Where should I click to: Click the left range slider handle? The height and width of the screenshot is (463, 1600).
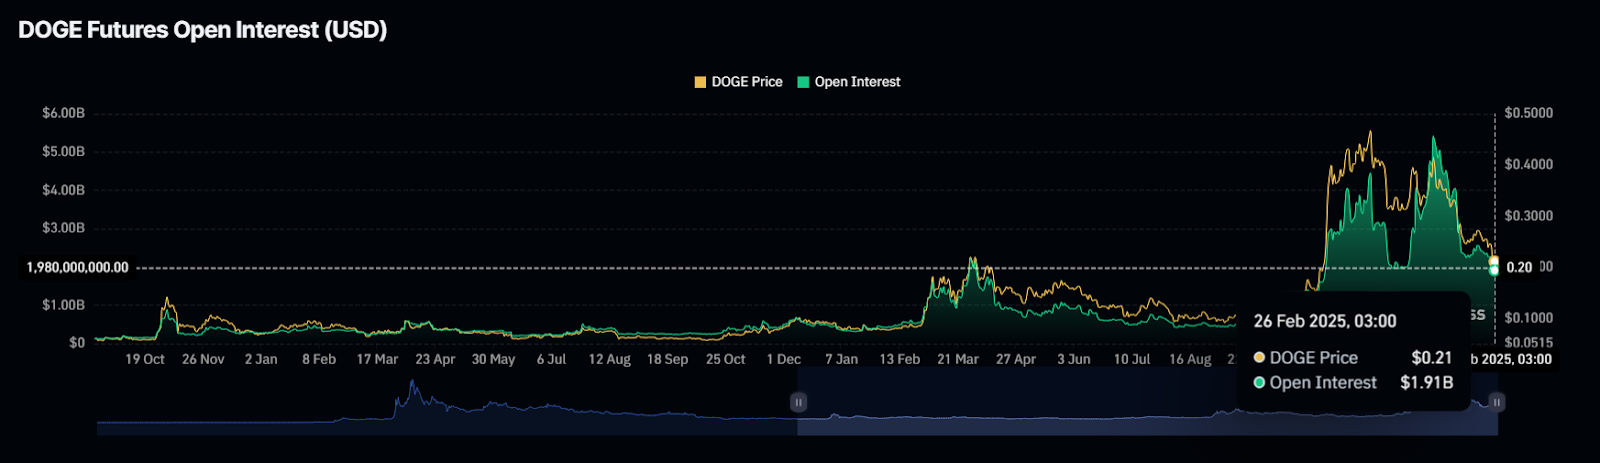pos(798,402)
